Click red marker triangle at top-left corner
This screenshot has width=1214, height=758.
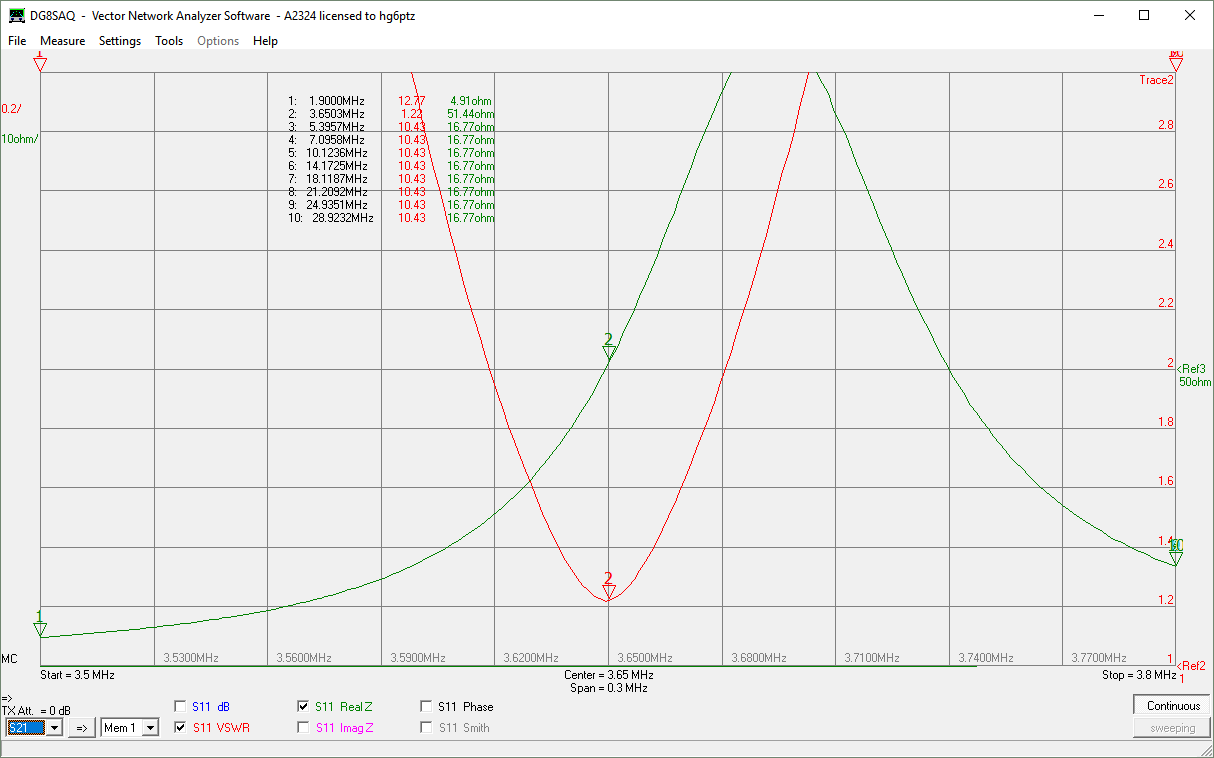pyautogui.click(x=40, y=63)
